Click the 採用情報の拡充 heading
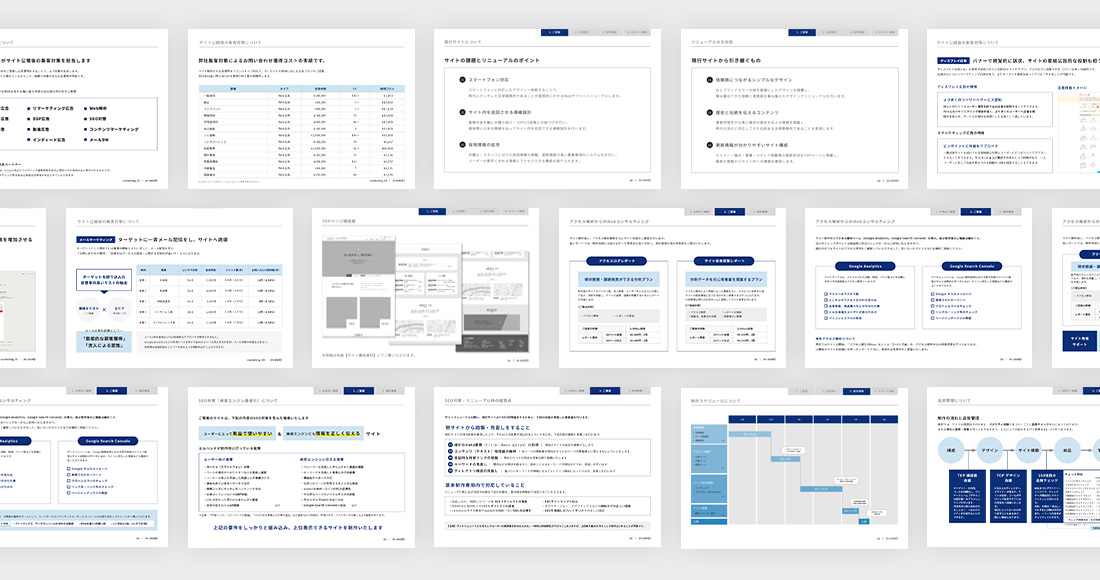Screen dimensions: 1100x580 point(484,144)
